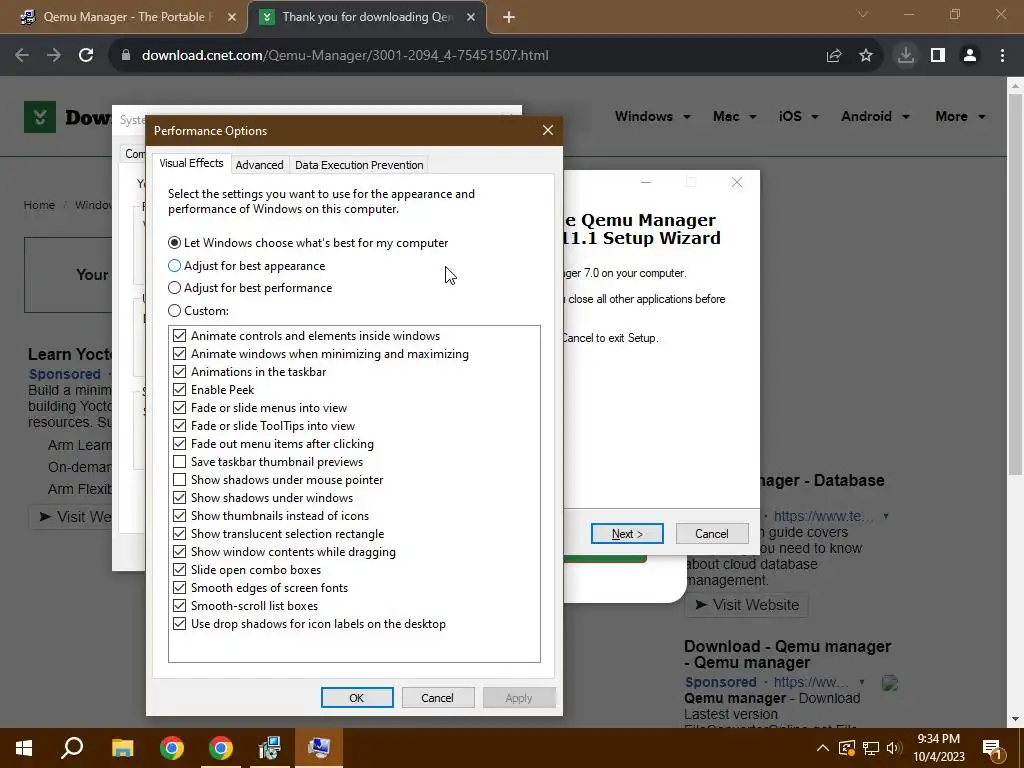Screen dimensions: 1024x768
Task: Open the System Properties taskbar icon
Action: [x=319, y=748]
